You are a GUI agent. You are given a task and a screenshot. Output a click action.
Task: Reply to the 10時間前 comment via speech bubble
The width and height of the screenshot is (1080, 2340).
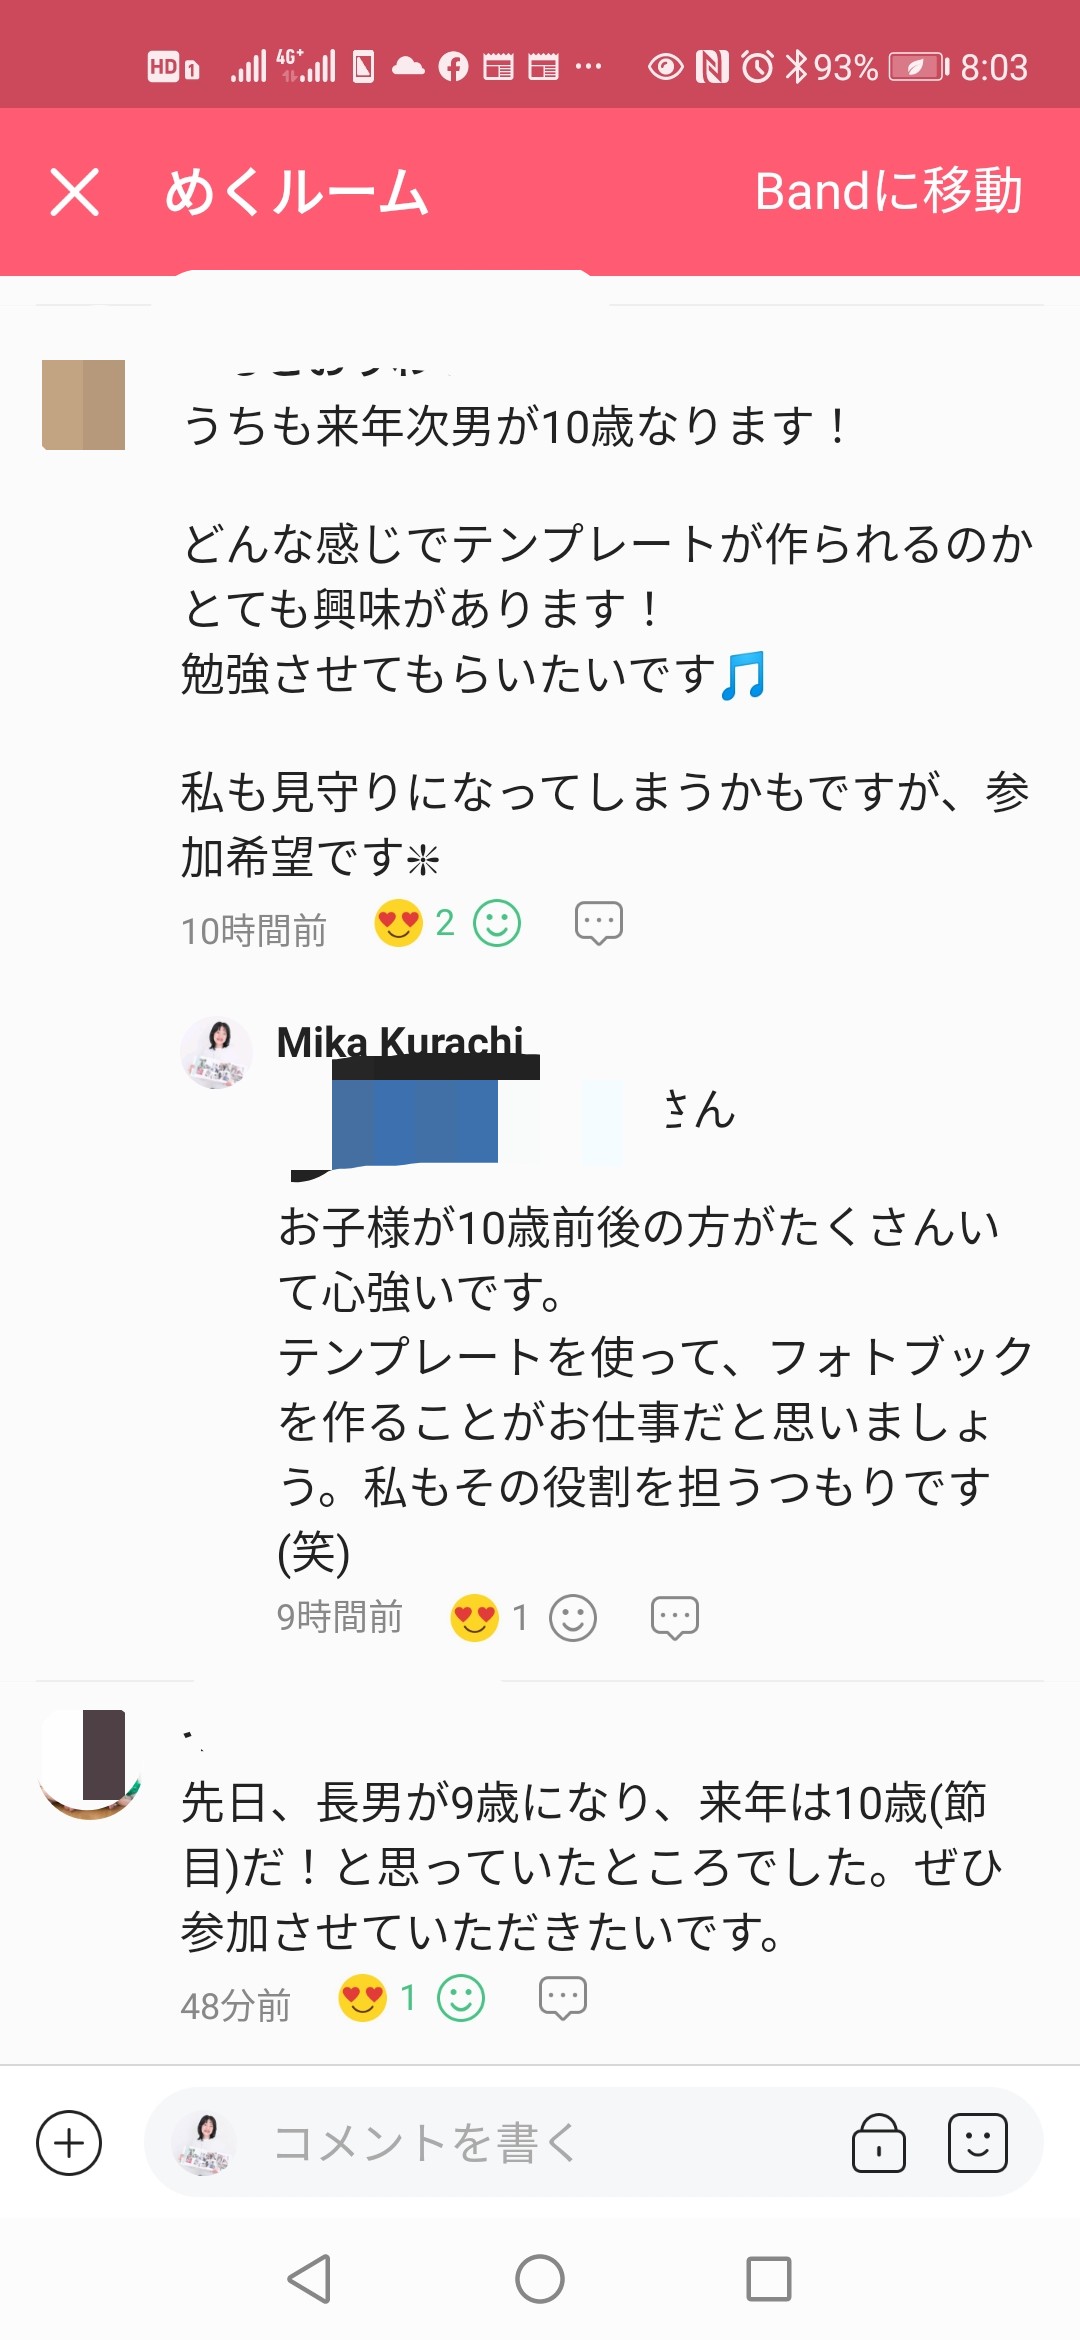pyautogui.click(x=599, y=923)
